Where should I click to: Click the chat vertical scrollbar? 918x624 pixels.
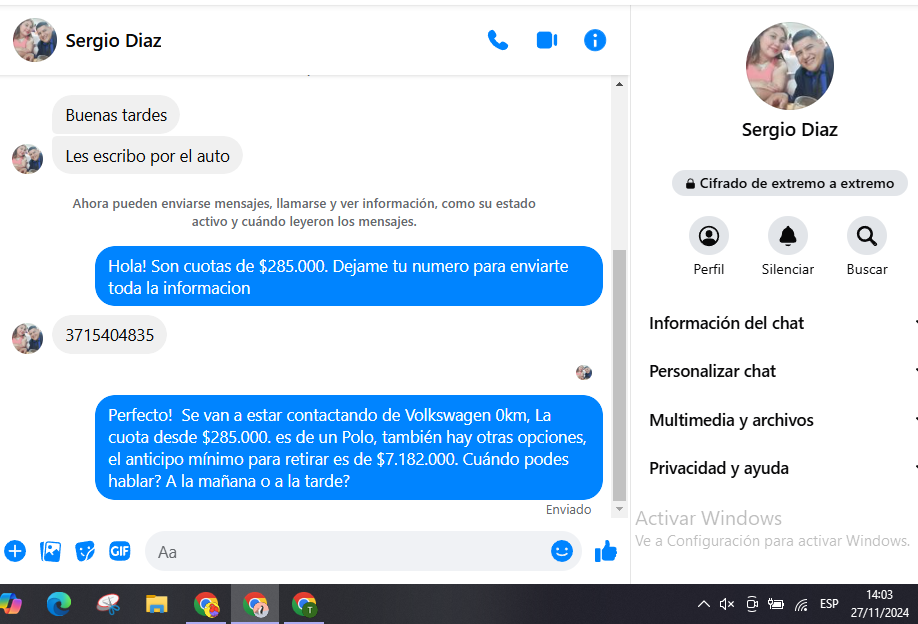tap(619, 370)
